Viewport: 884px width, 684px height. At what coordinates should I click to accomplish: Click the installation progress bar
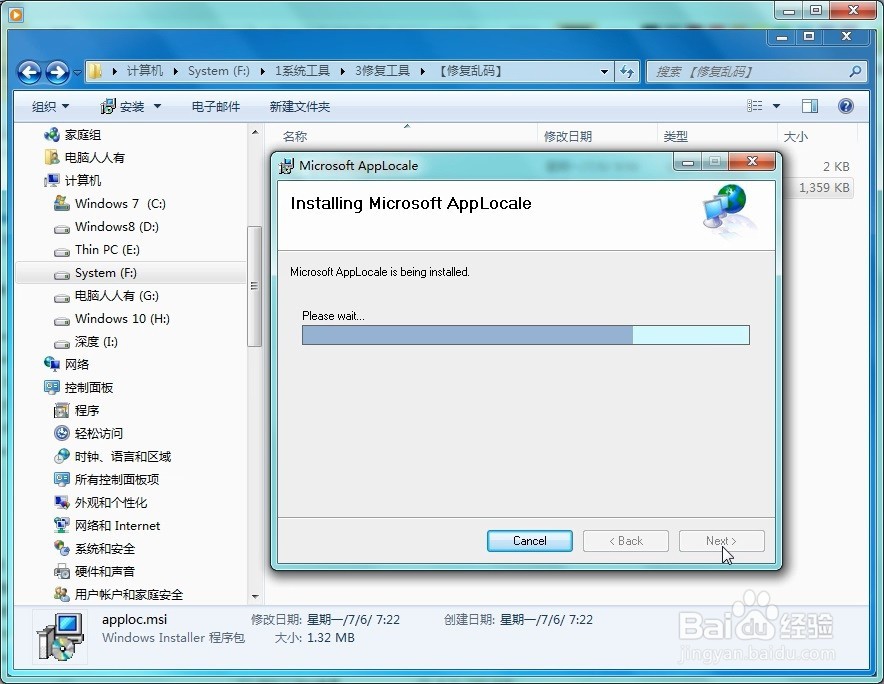pyautogui.click(x=525, y=335)
